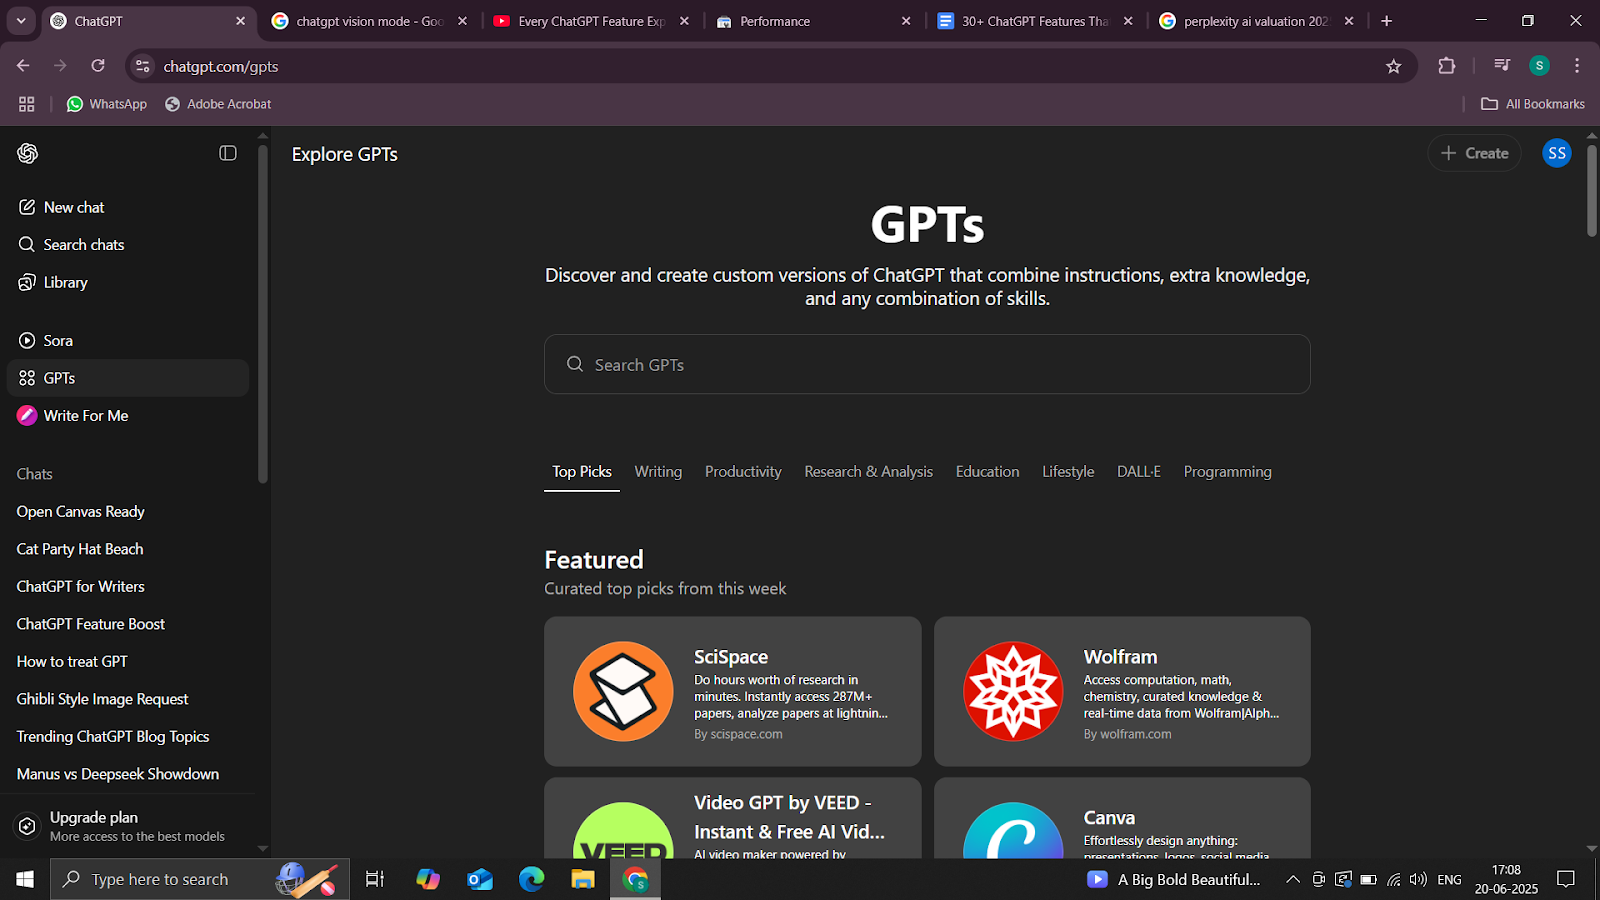Open the SS profile avatar menu
The width and height of the screenshot is (1600, 900).
coord(1557,153)
